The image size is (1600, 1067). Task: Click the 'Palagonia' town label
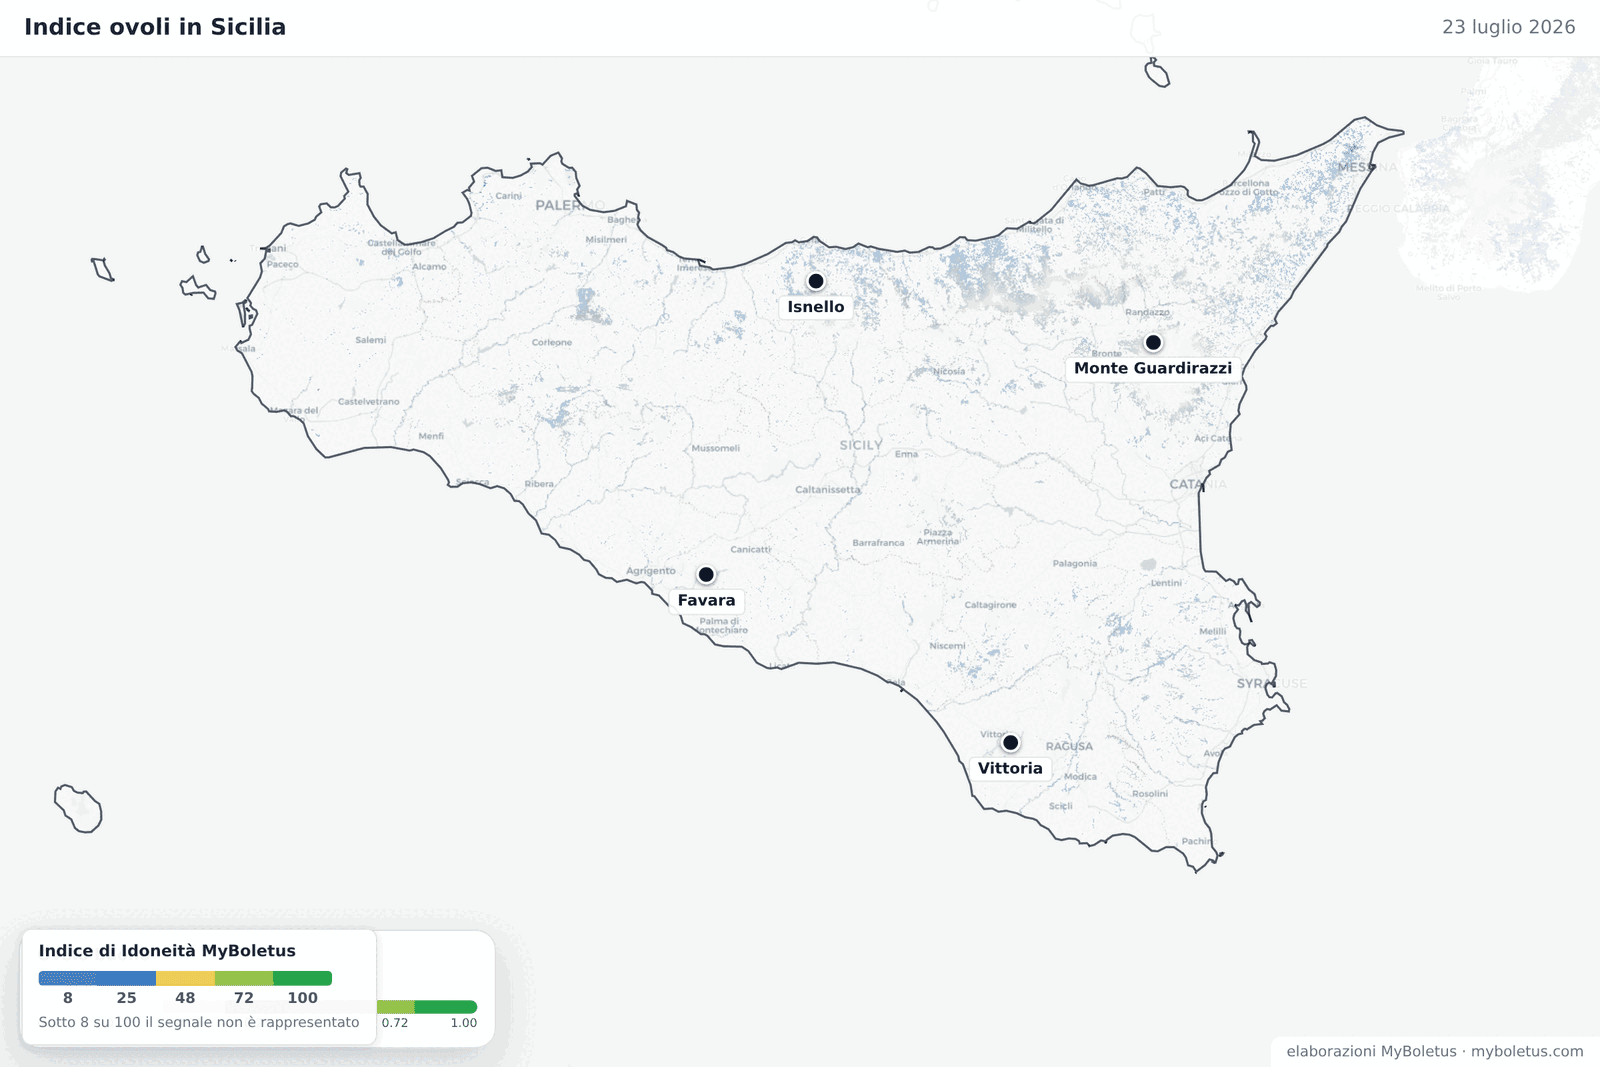click(x=1075, y=564)
